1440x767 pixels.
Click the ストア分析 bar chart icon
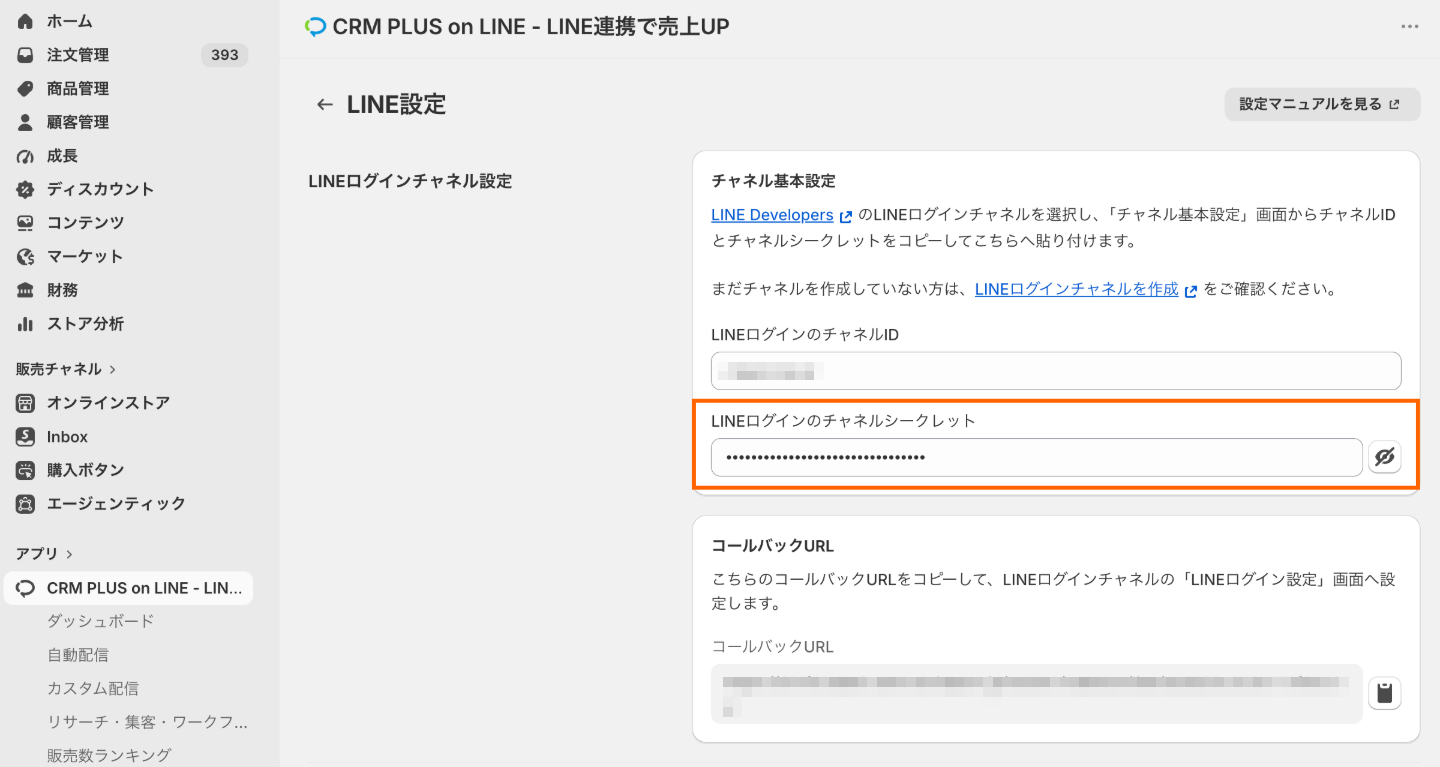coord(26,324)
